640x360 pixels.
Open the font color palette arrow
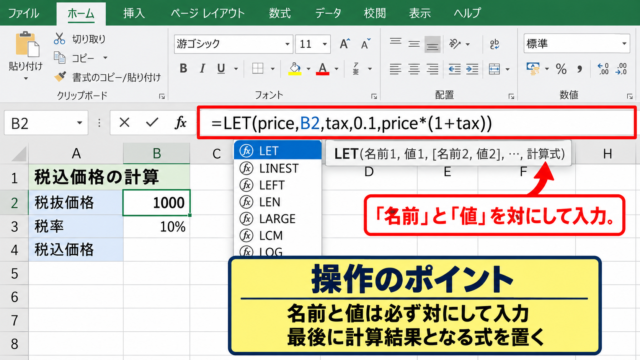336,69
